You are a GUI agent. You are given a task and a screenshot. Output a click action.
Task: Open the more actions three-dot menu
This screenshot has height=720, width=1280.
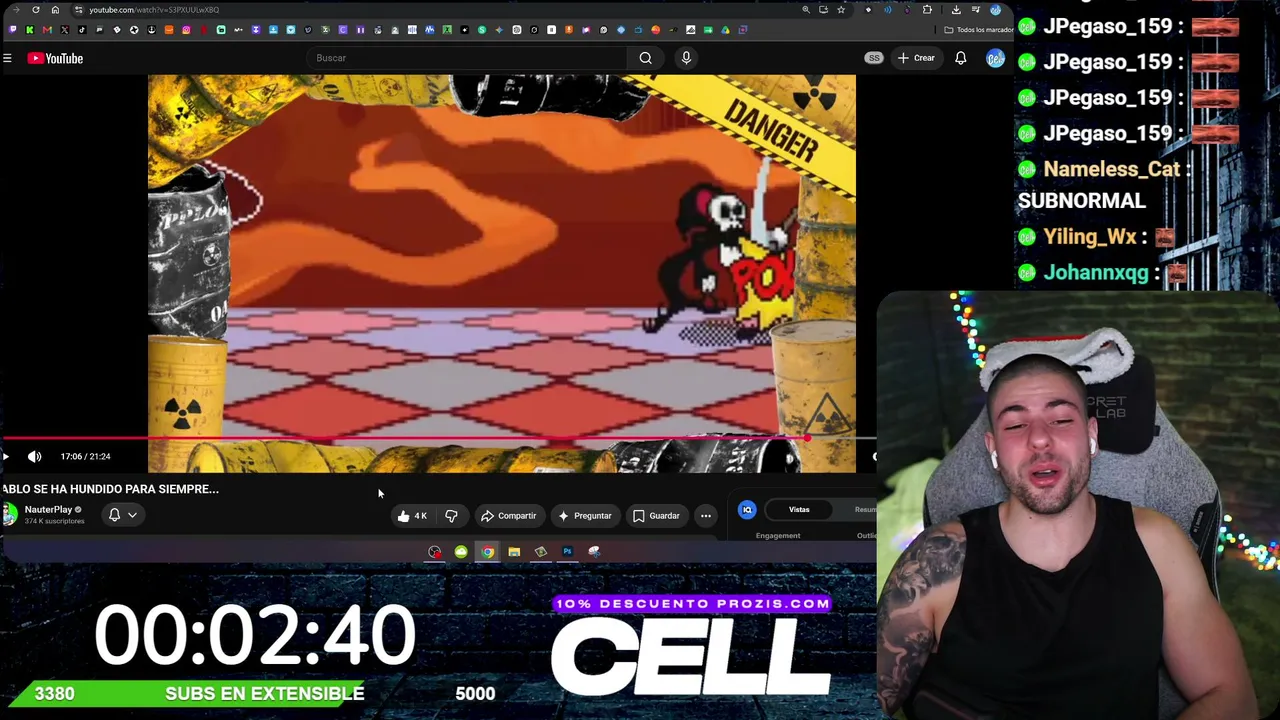tap(706, 516)
